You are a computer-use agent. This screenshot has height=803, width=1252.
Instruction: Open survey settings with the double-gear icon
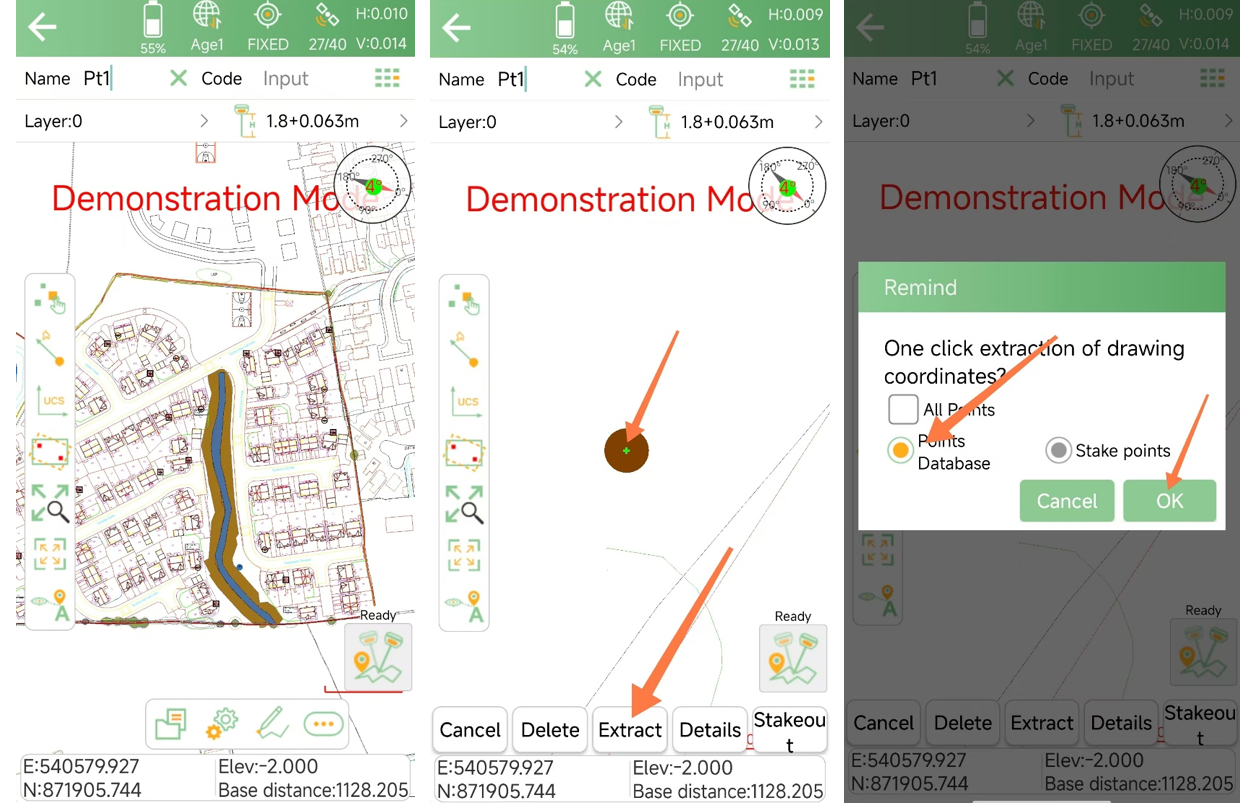(222, 724)
